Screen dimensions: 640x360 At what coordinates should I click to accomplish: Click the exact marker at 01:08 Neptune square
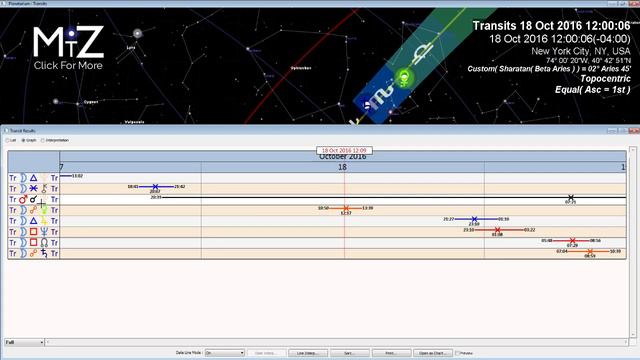click(x=497, y=230)
